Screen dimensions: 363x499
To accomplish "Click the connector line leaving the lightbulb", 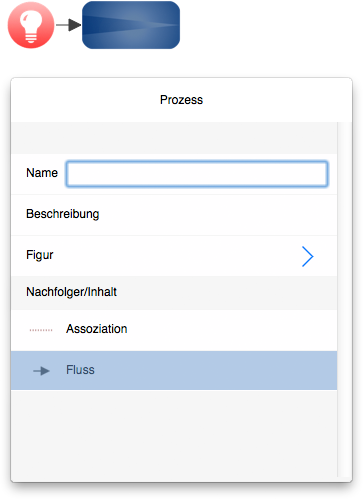I will pyautogui.click(x=62, y=25).
